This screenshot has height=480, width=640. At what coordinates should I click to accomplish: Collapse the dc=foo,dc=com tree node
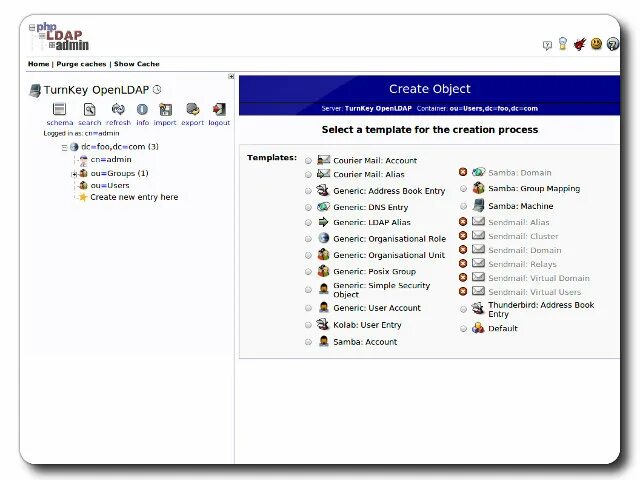tap(64, 147)
